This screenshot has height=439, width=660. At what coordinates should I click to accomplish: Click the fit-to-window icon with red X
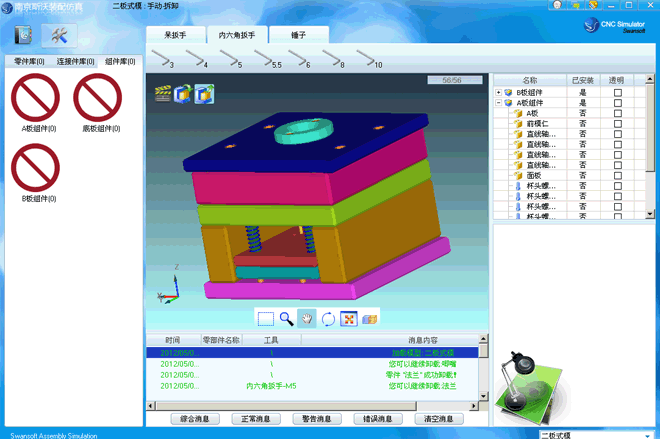point(349,319)
